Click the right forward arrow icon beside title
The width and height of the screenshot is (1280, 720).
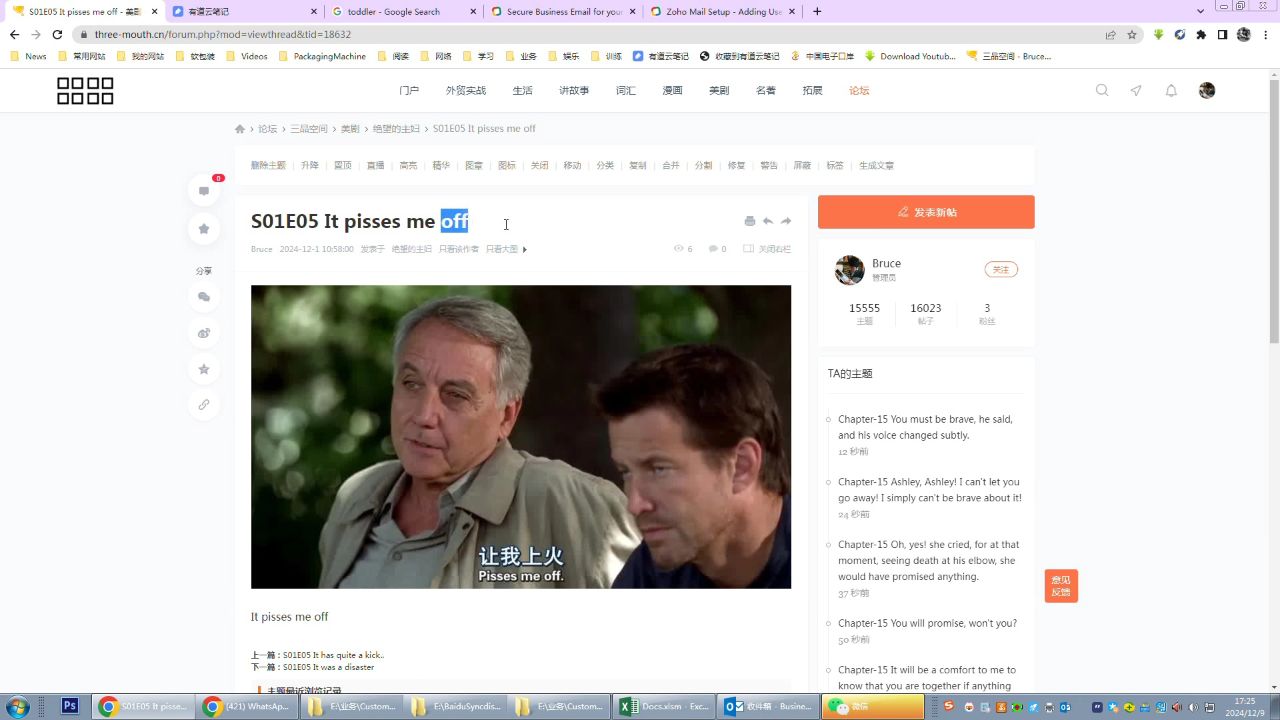point(786,221)
